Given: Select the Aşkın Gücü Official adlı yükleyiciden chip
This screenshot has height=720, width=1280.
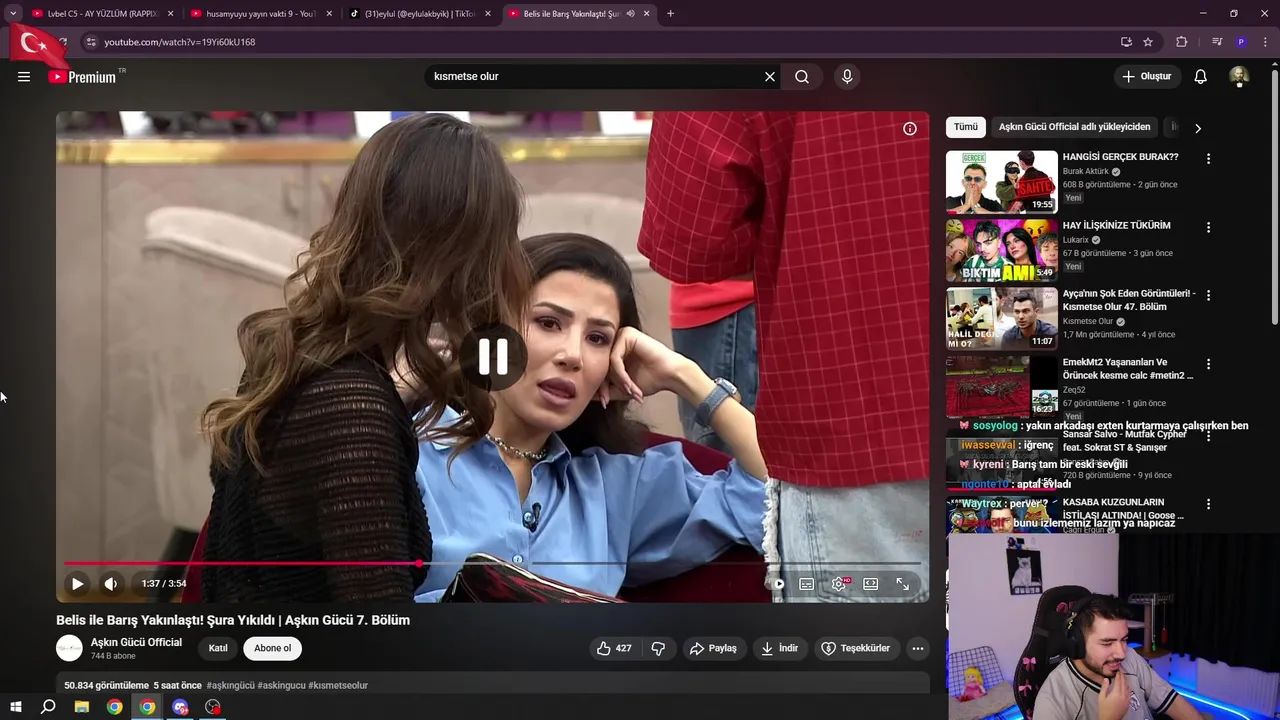Looking at the screenshot, I should pyautogui.click(x=1074, y=127).
